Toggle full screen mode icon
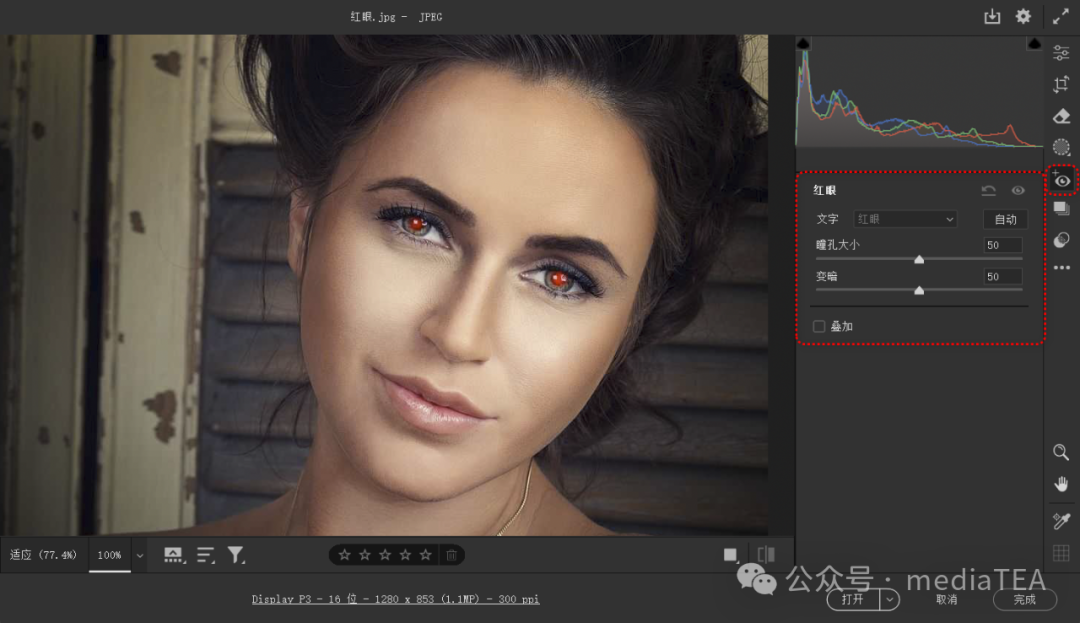 [1061, 17]
